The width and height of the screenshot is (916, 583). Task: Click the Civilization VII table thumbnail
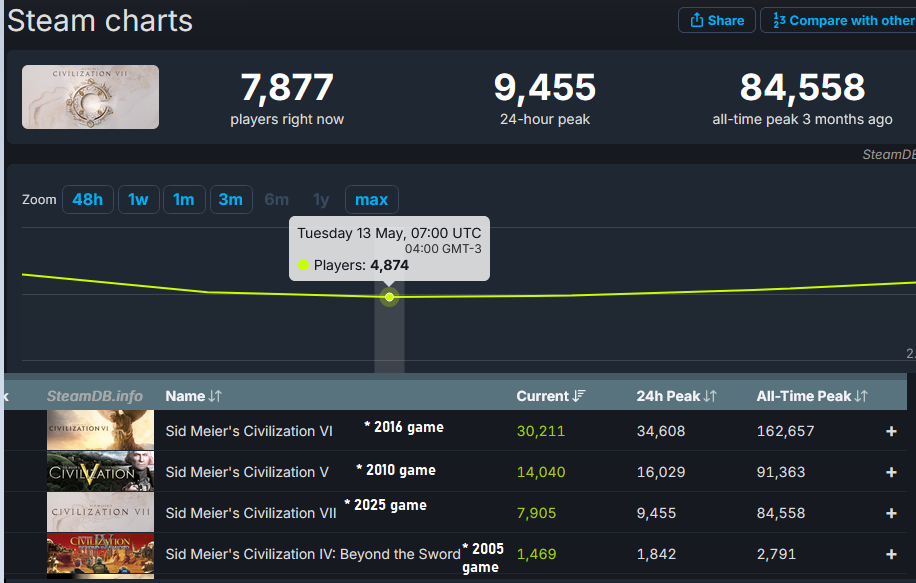point(100,512)
